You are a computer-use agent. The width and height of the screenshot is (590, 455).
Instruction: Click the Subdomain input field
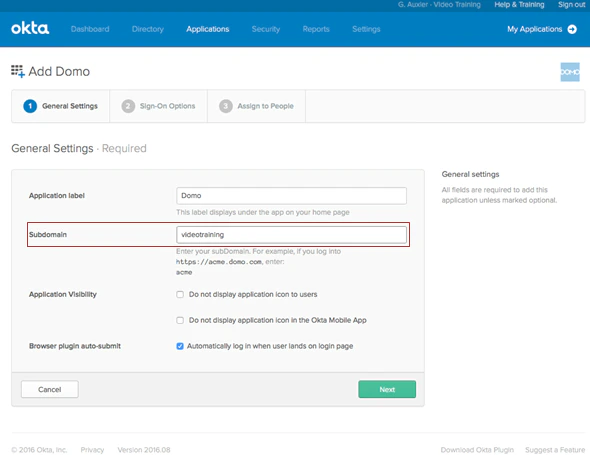pyautogui.click(x=291, y=235)
